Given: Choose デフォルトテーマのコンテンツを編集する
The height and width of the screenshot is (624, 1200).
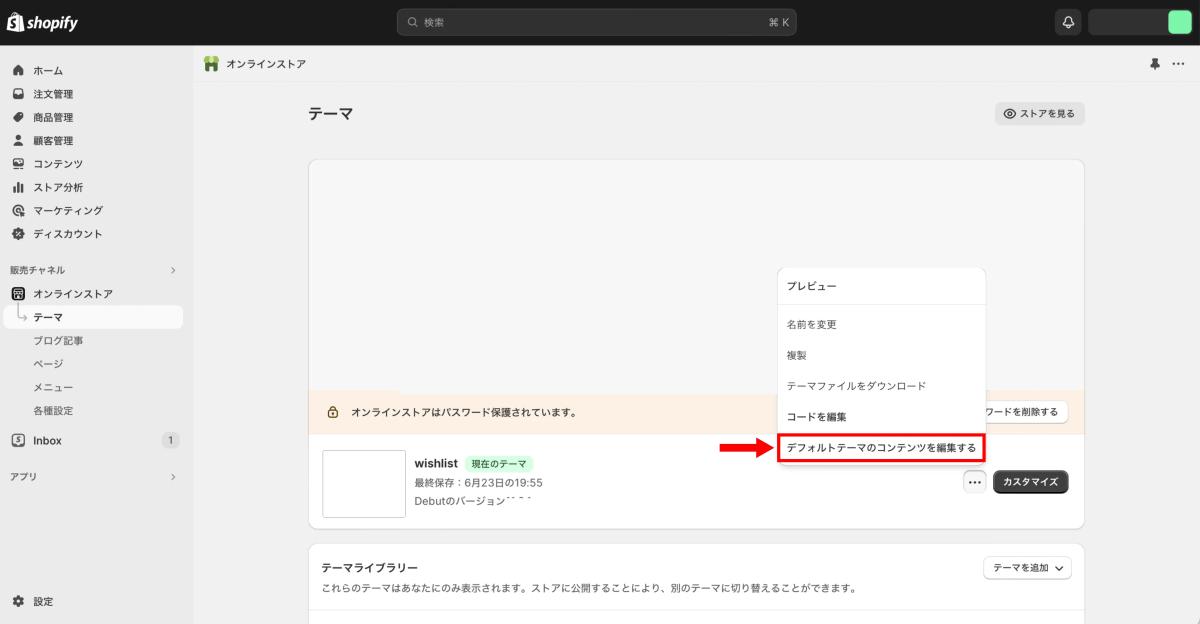Looking at the screenshot, I should (881, 448).
